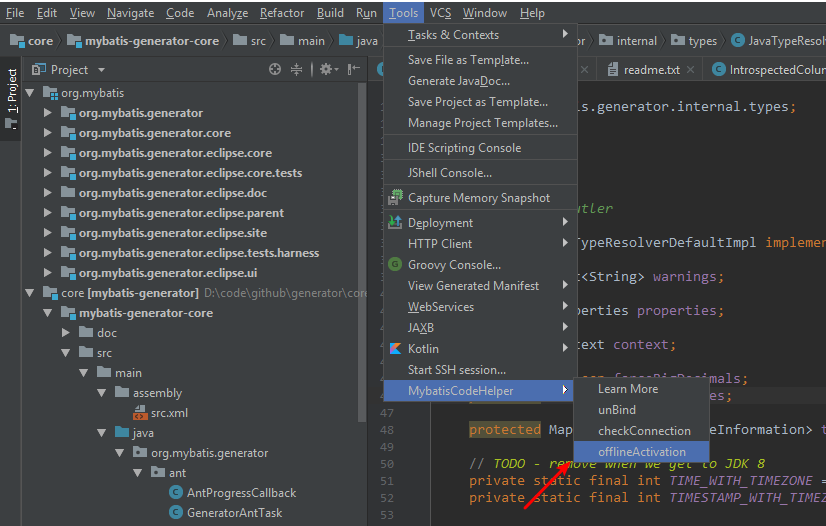Open the WebServices submenu
The image size is (826, 526).
click(480, 306)
